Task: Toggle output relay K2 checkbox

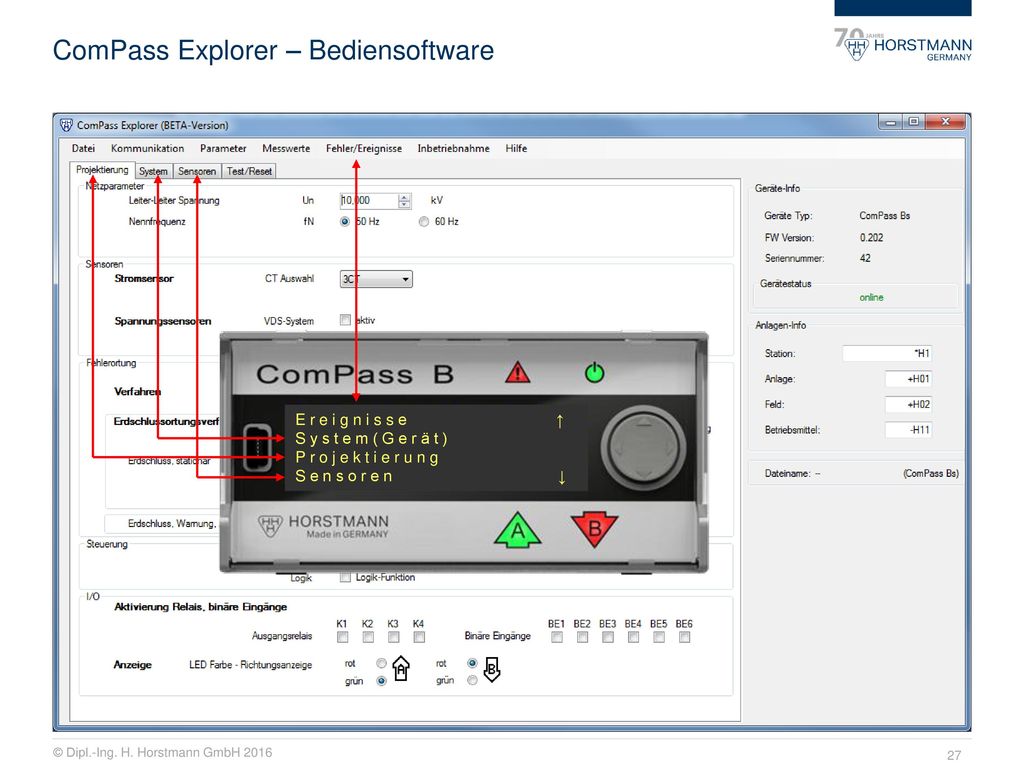Action: pos(368,637)
